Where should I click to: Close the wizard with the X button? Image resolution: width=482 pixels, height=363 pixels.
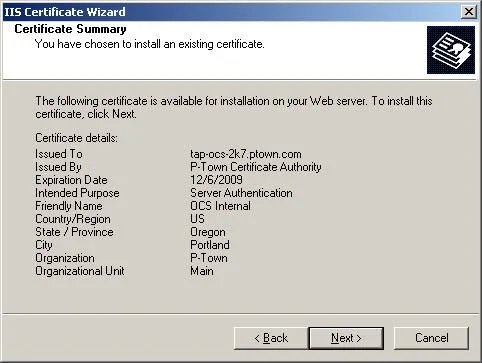(x=468, y=12)
